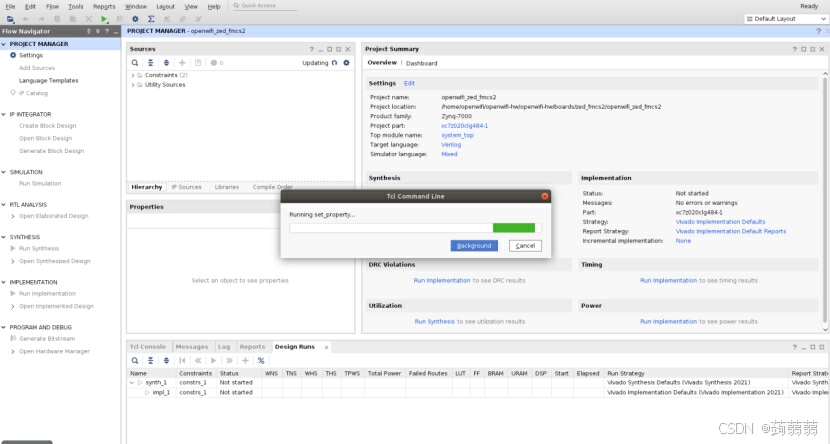The height and width of the screenshot is (444, 830).
Task: Click Sources panel help question mark
Action: point(311,49)
